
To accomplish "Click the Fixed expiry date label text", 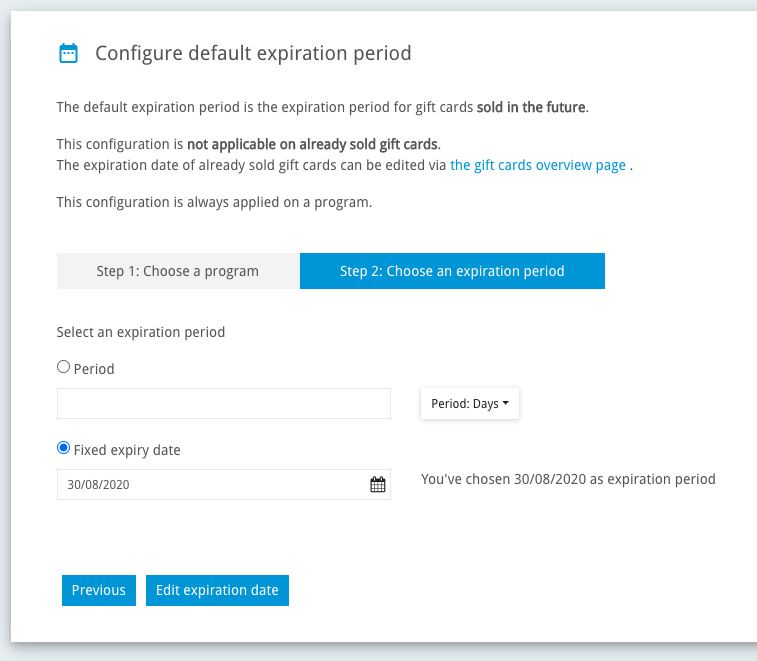I will 127,450.
